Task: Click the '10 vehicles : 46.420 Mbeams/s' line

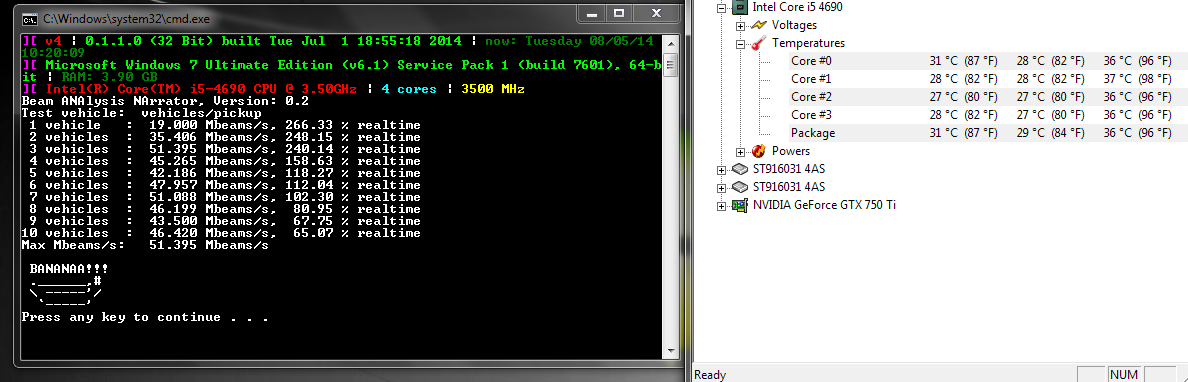Action: (221, 233)
